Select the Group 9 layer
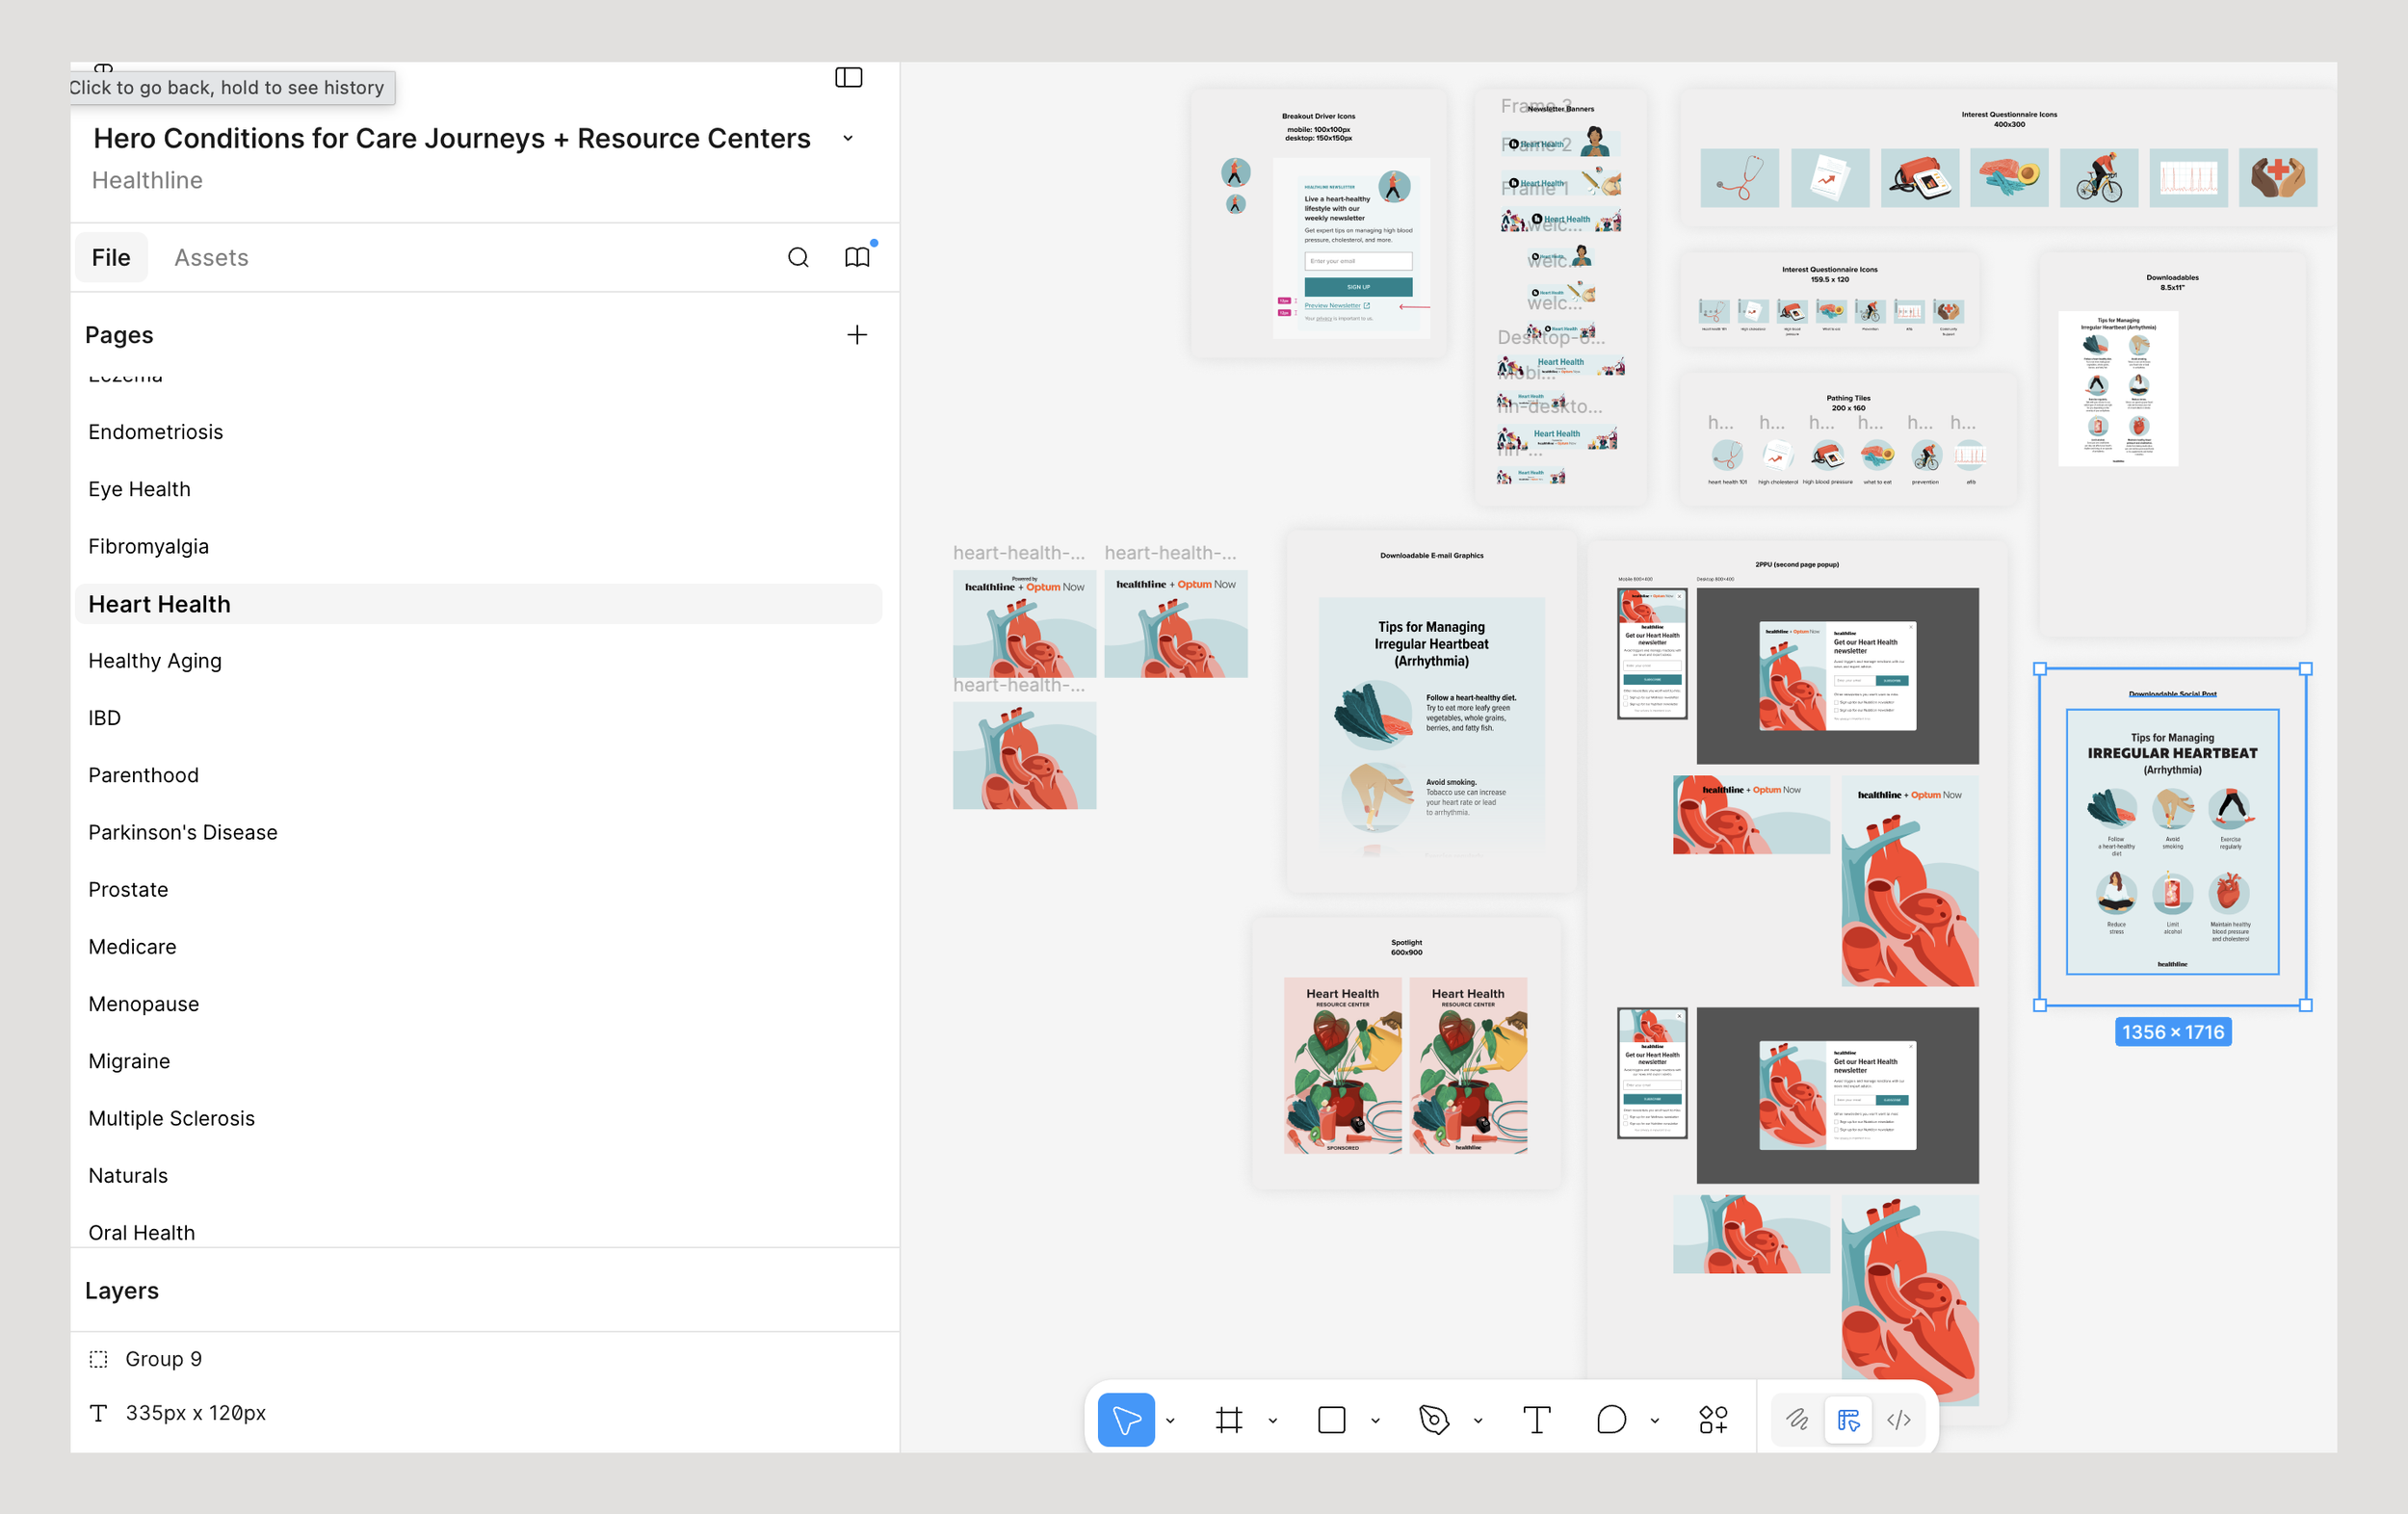Screen dimensions: 2408x1514 (163, 1358)
